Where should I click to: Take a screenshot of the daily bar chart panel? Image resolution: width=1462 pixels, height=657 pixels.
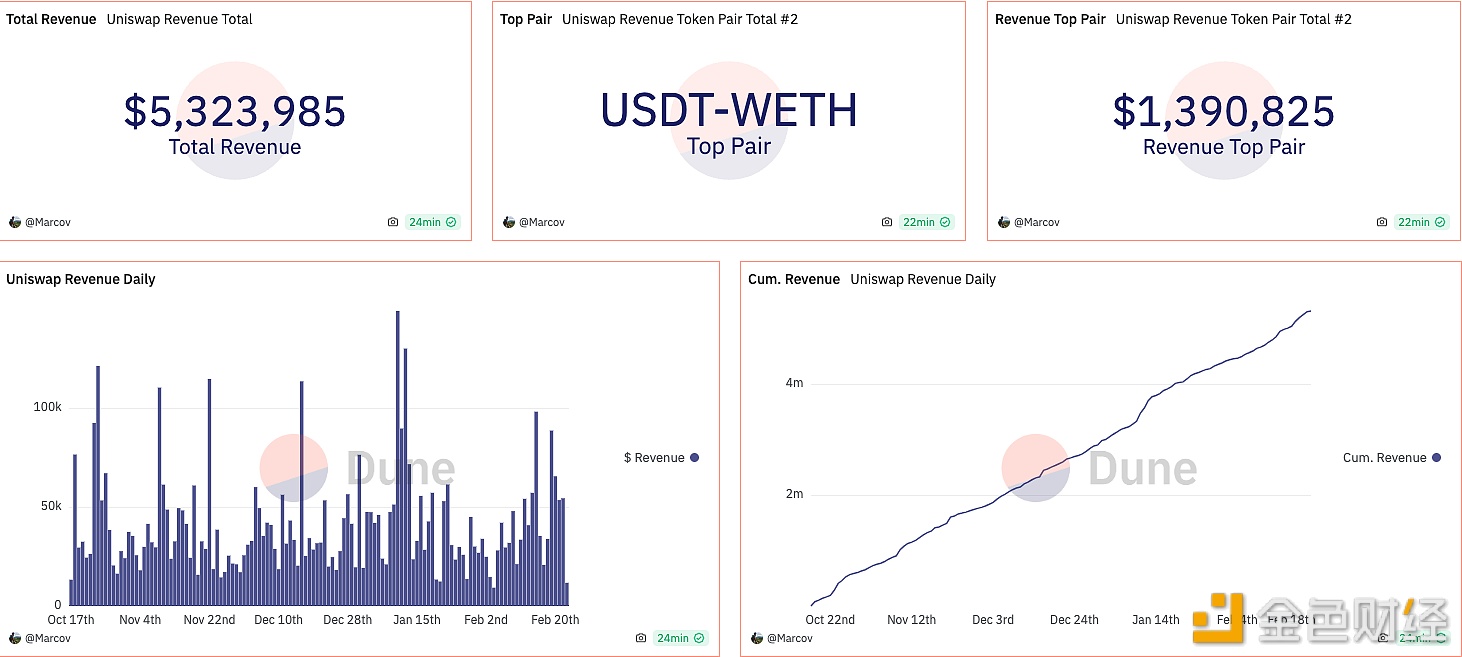[641, 638]
